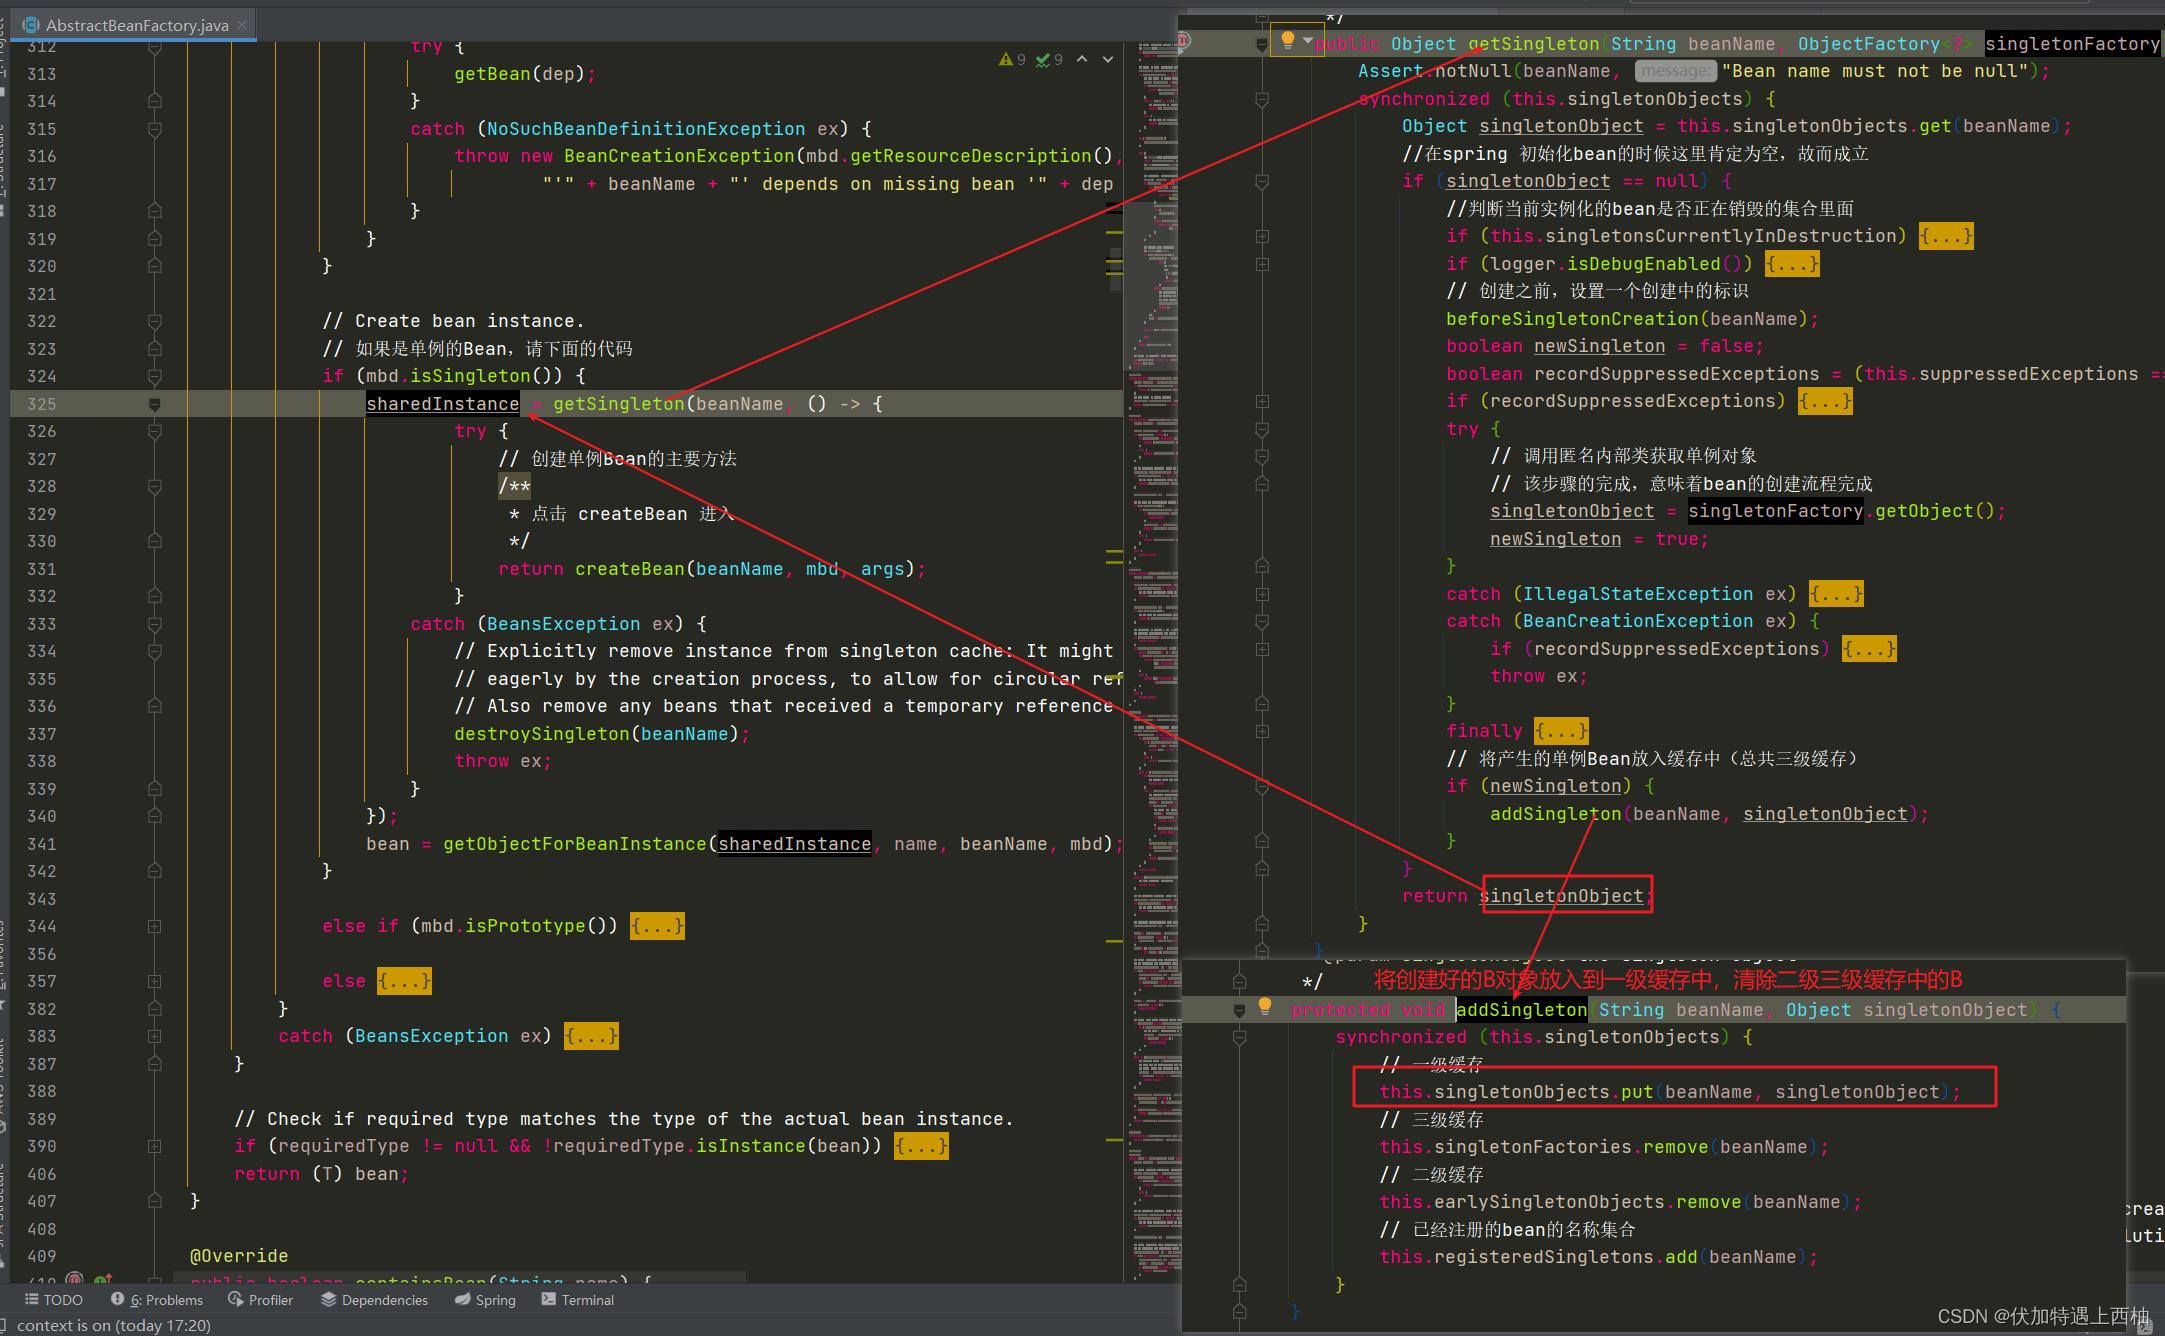Click destroySingleton call on line 337
2165x1336 pixels.
tap(542, 734)
